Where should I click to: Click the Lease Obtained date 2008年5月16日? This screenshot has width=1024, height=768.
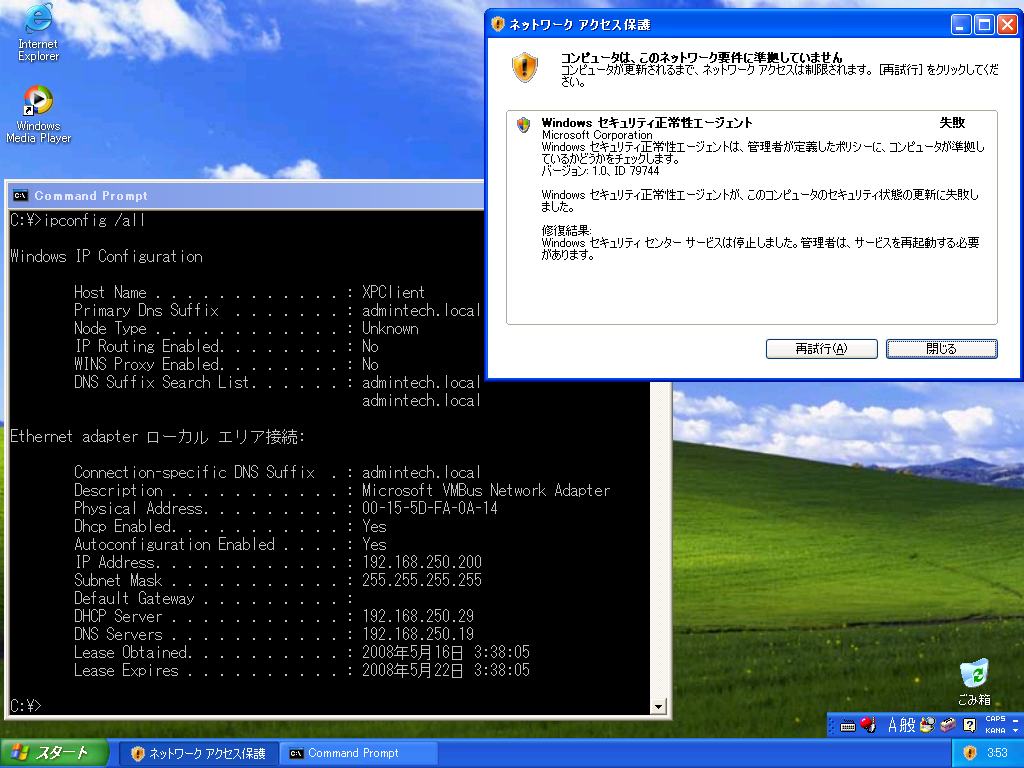[413, 652]
